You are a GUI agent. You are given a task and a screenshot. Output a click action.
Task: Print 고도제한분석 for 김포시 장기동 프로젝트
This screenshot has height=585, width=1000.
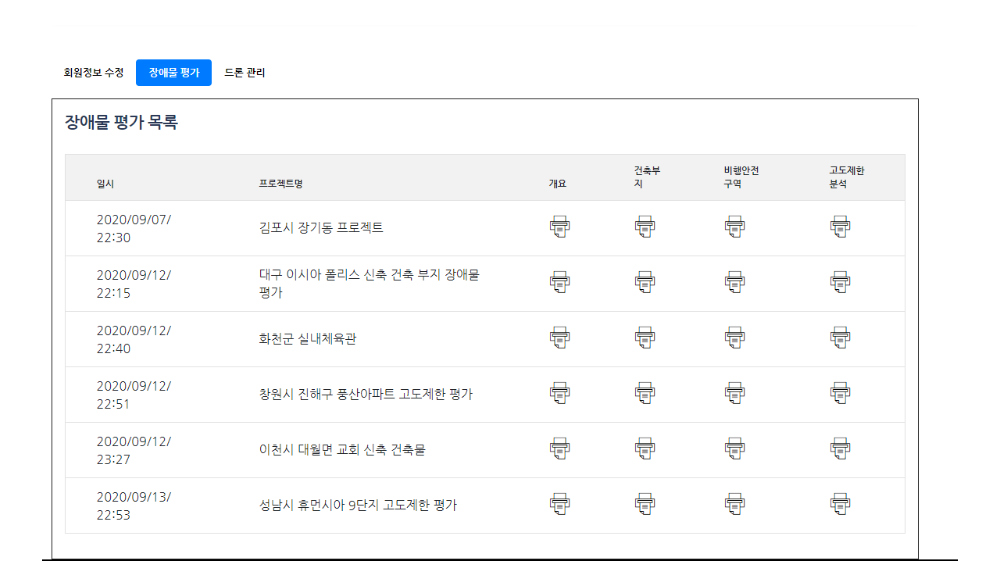click(x=840, y=226)
